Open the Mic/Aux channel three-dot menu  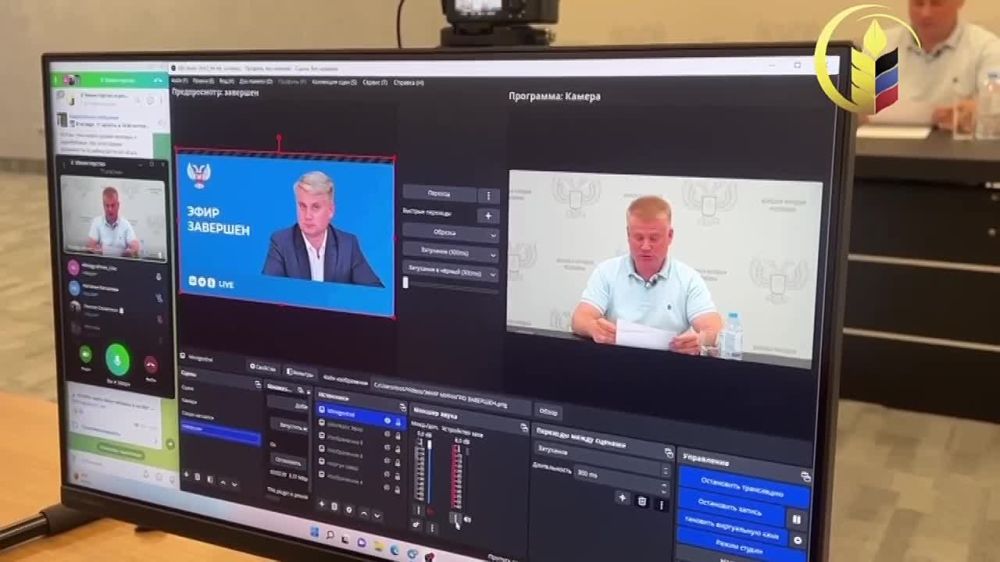(x=418, y=510)
